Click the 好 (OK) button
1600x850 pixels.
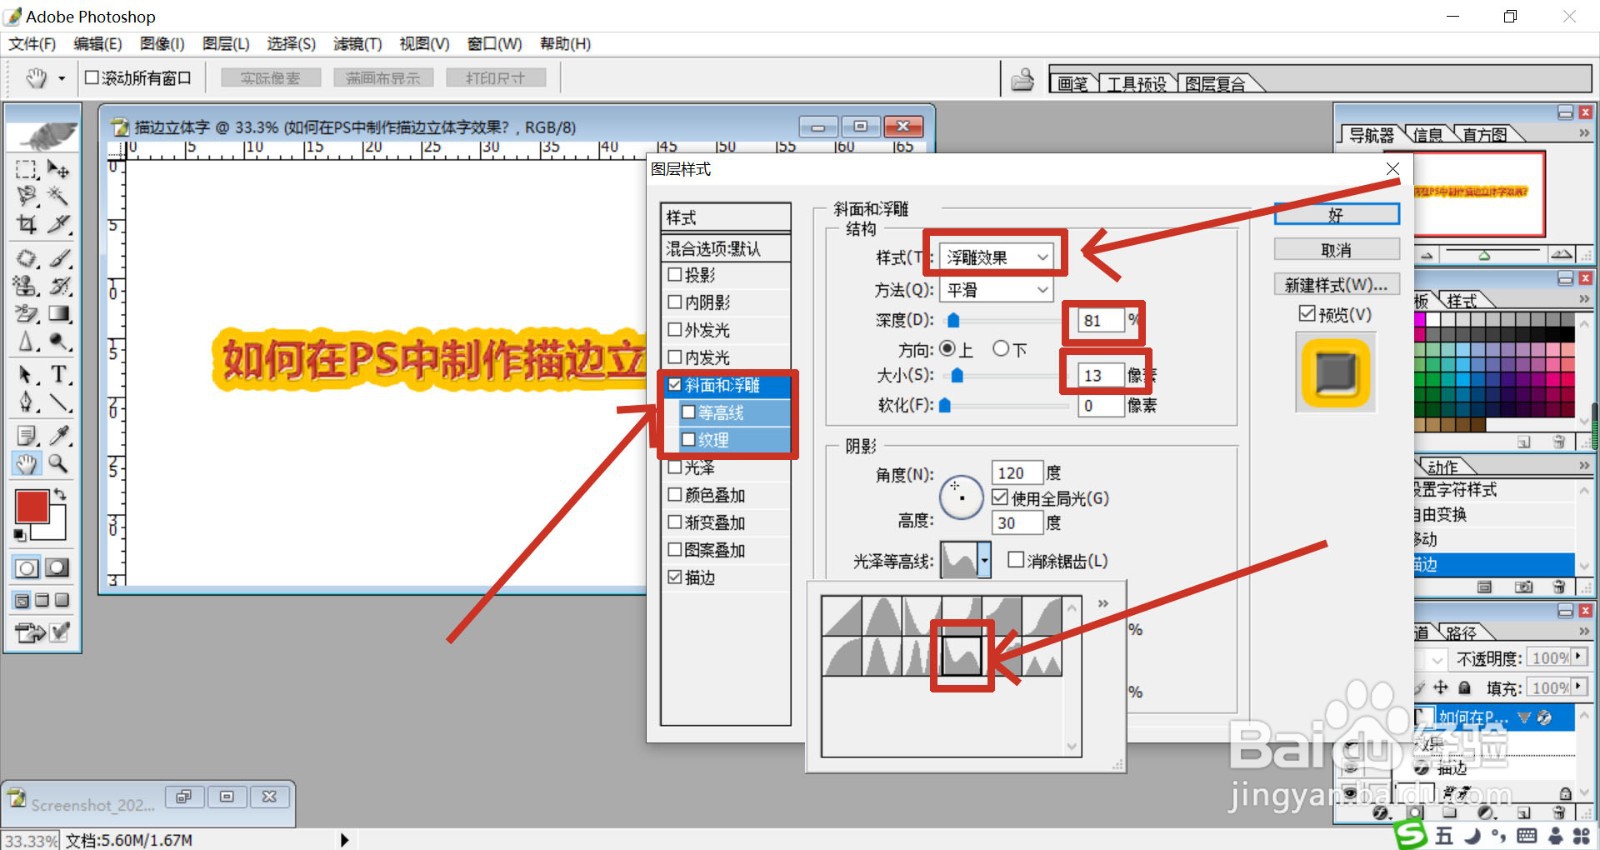(x=1336, y=215)
